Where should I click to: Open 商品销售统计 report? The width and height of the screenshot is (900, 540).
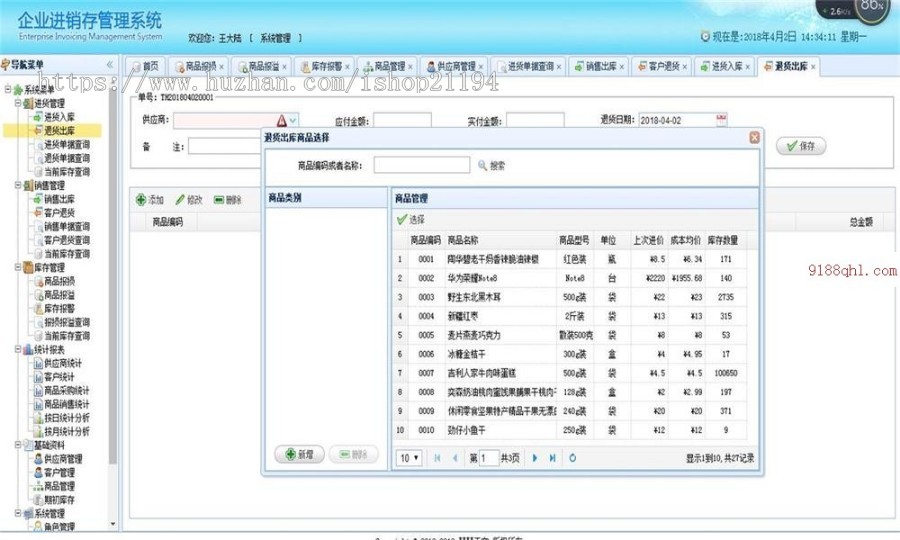pos(67,405)
